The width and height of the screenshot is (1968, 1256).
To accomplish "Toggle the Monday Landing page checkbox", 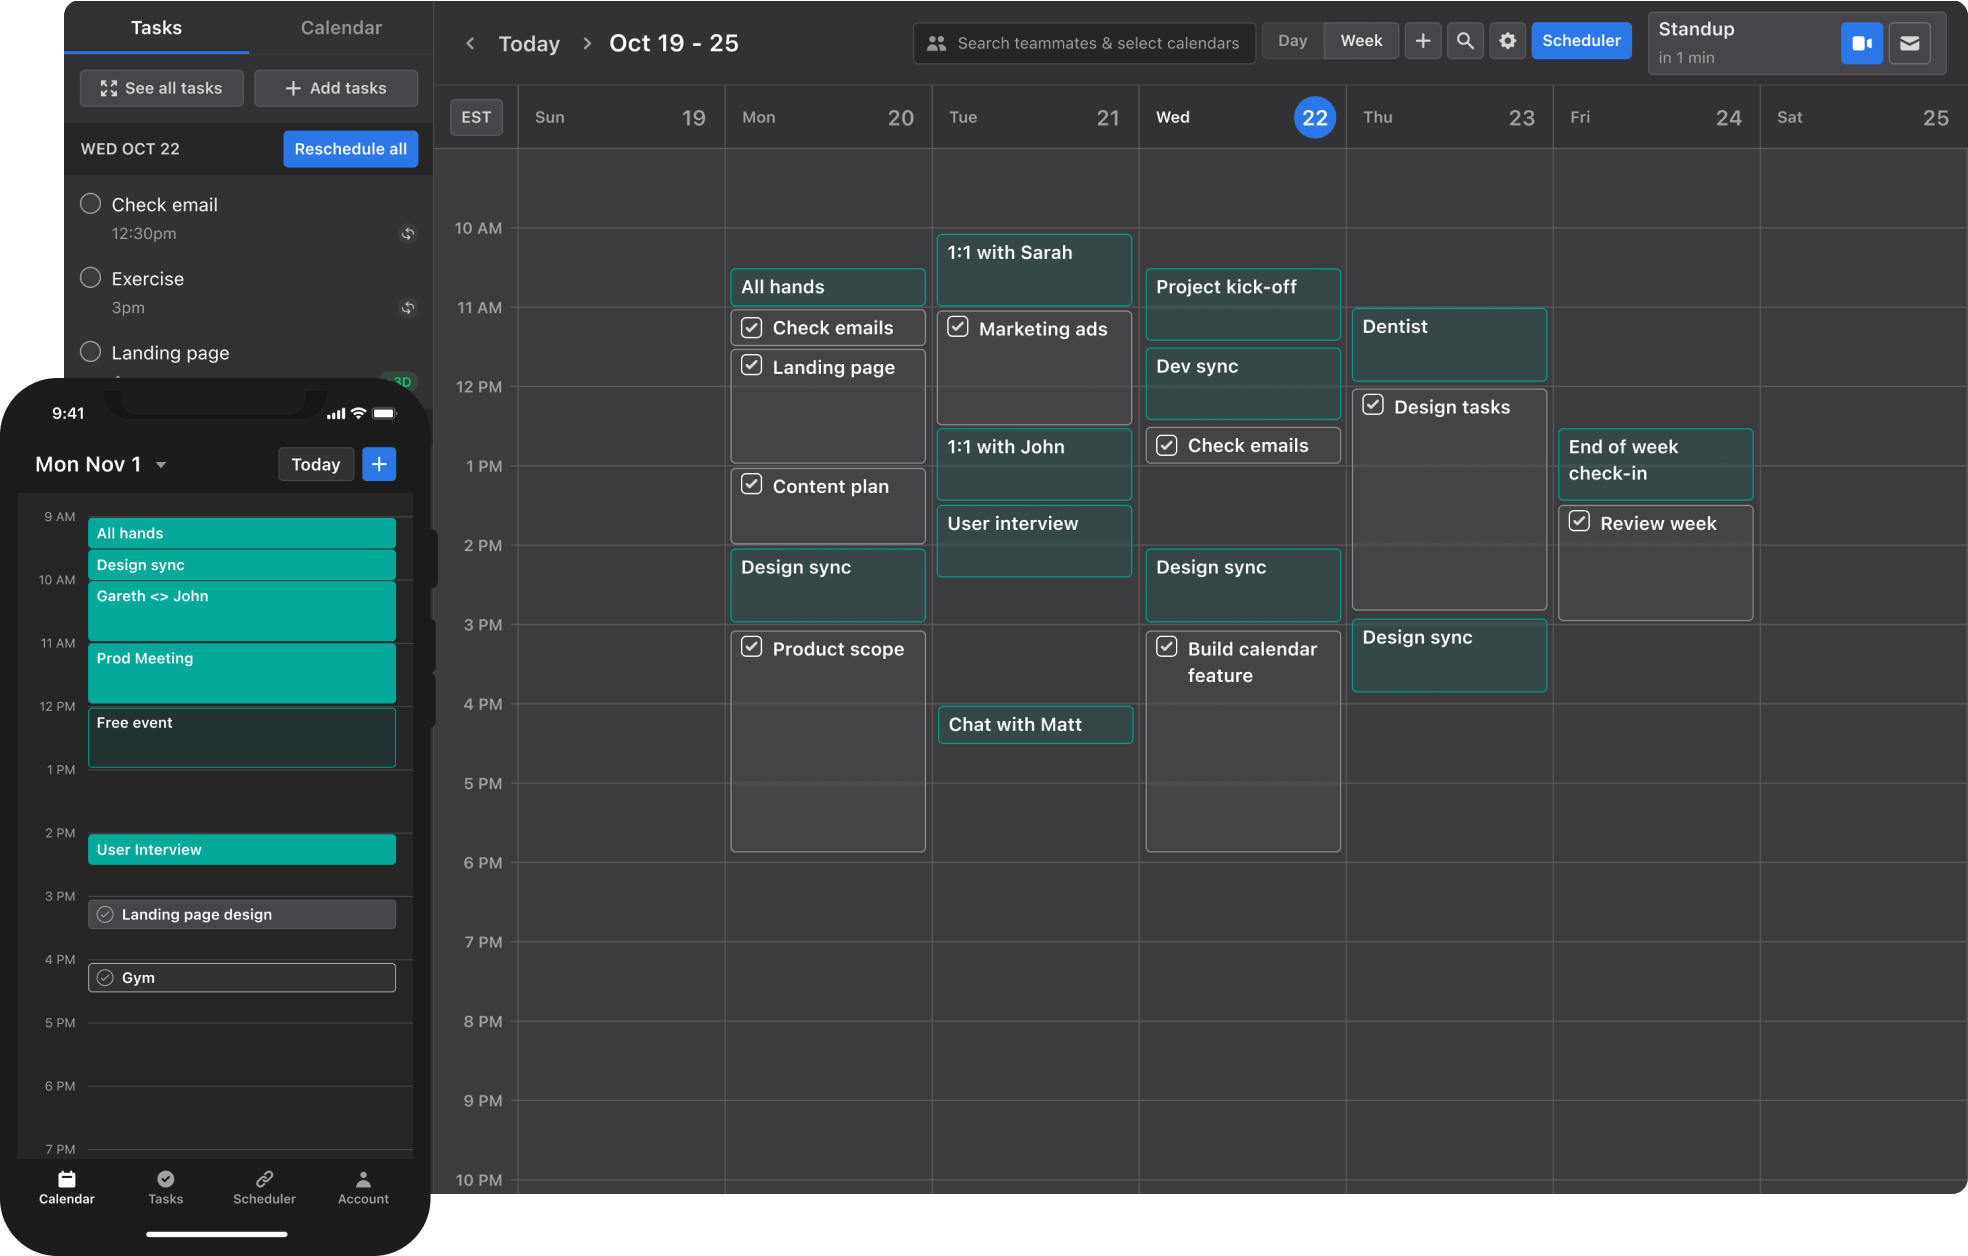I will (752, 366).
